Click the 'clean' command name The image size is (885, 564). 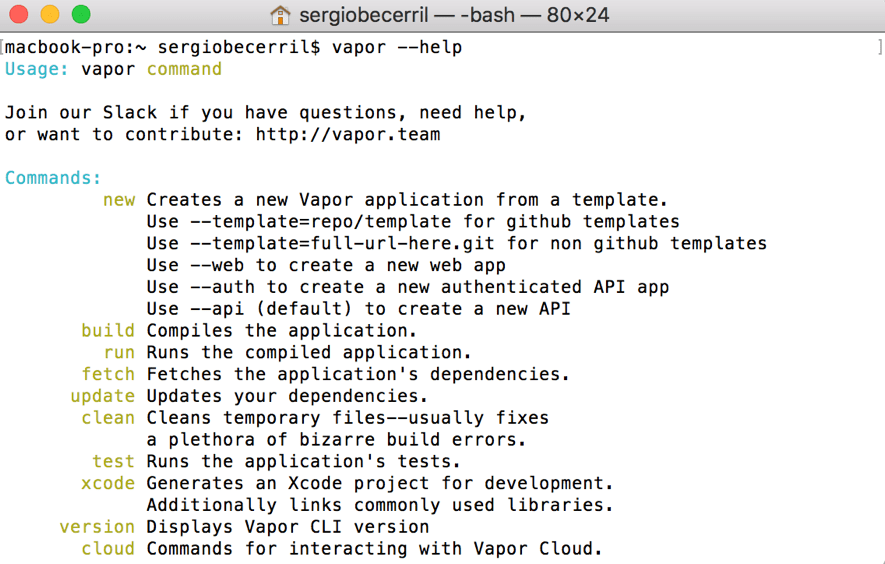tap(108, 418)
